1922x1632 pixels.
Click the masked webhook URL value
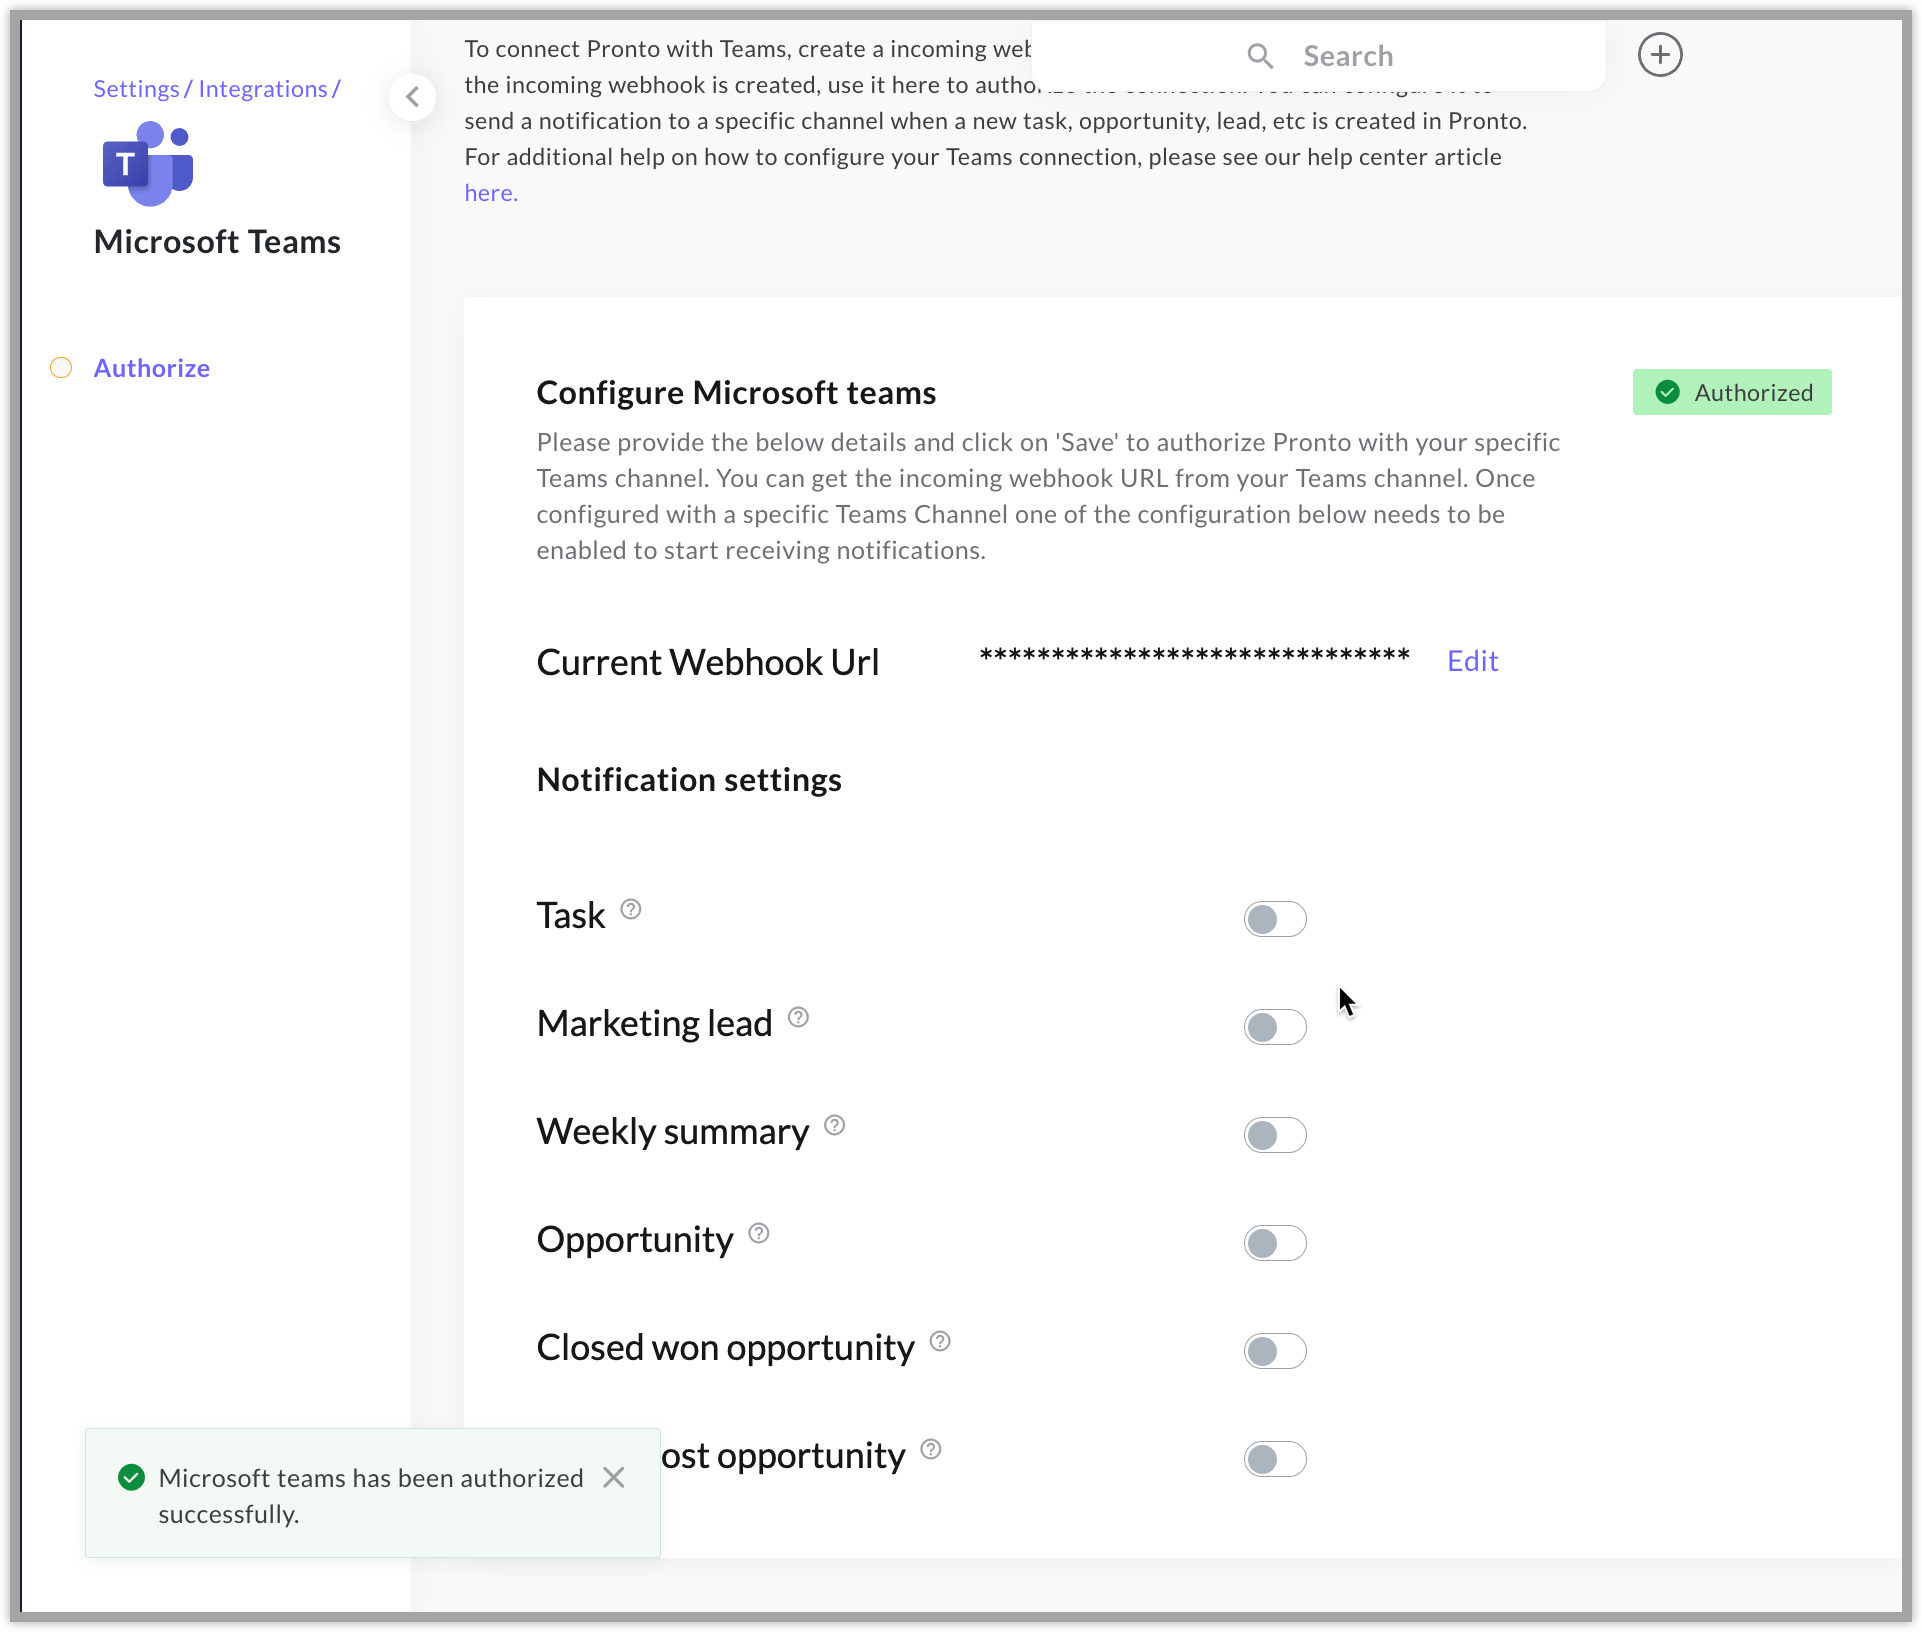pos(1194,656)
